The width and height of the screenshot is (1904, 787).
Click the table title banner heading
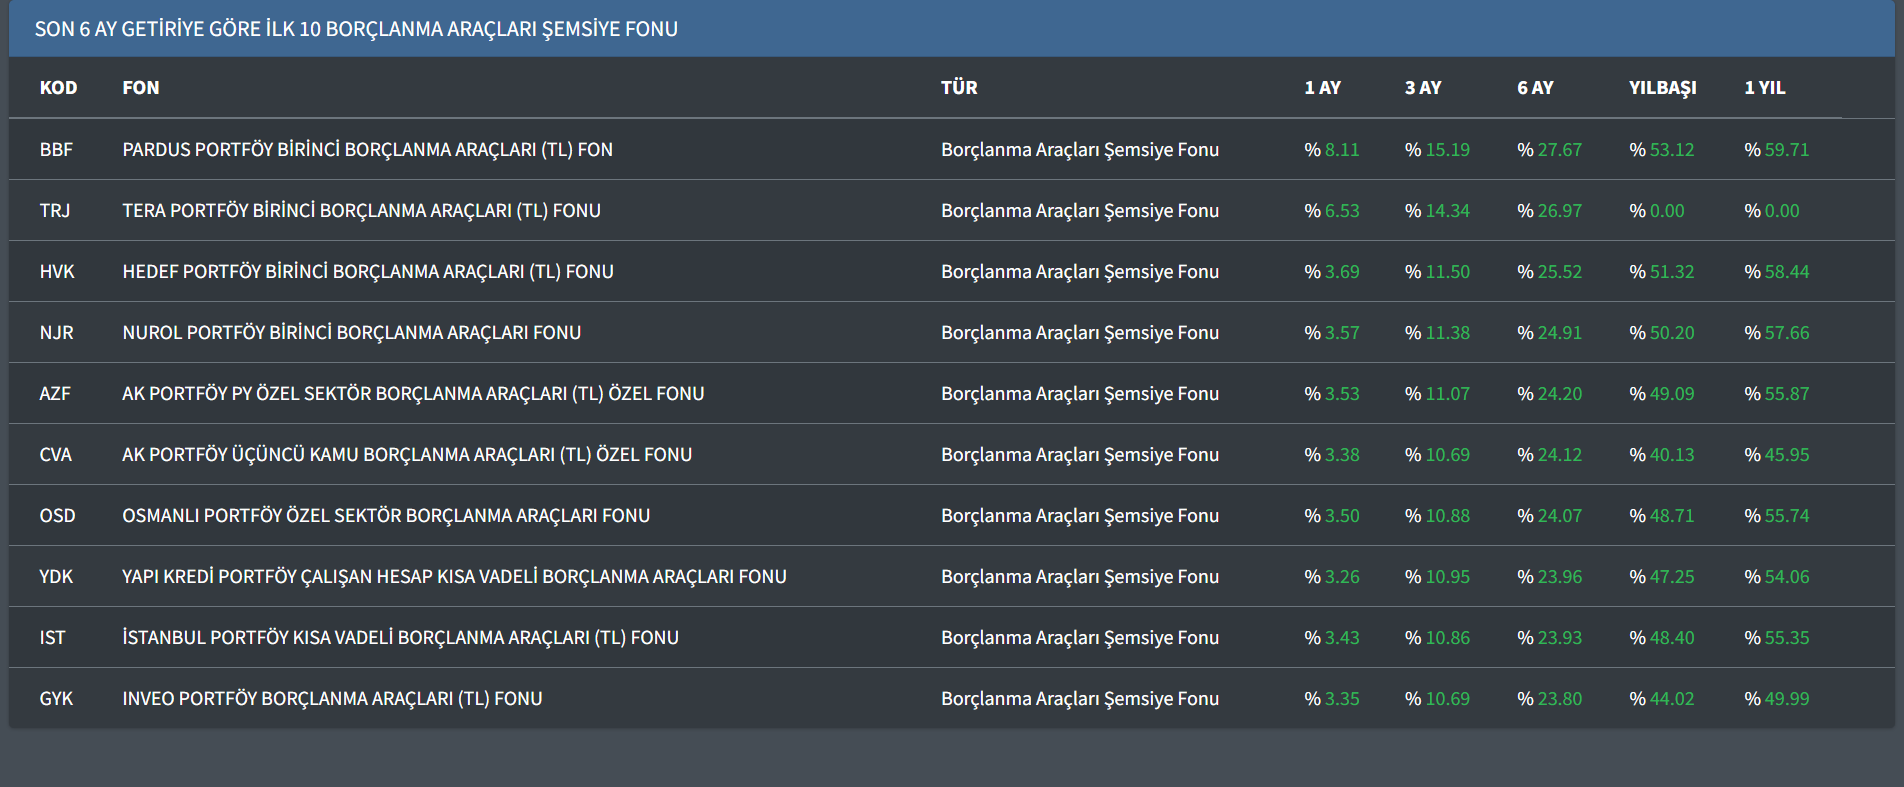pos(356,29)
